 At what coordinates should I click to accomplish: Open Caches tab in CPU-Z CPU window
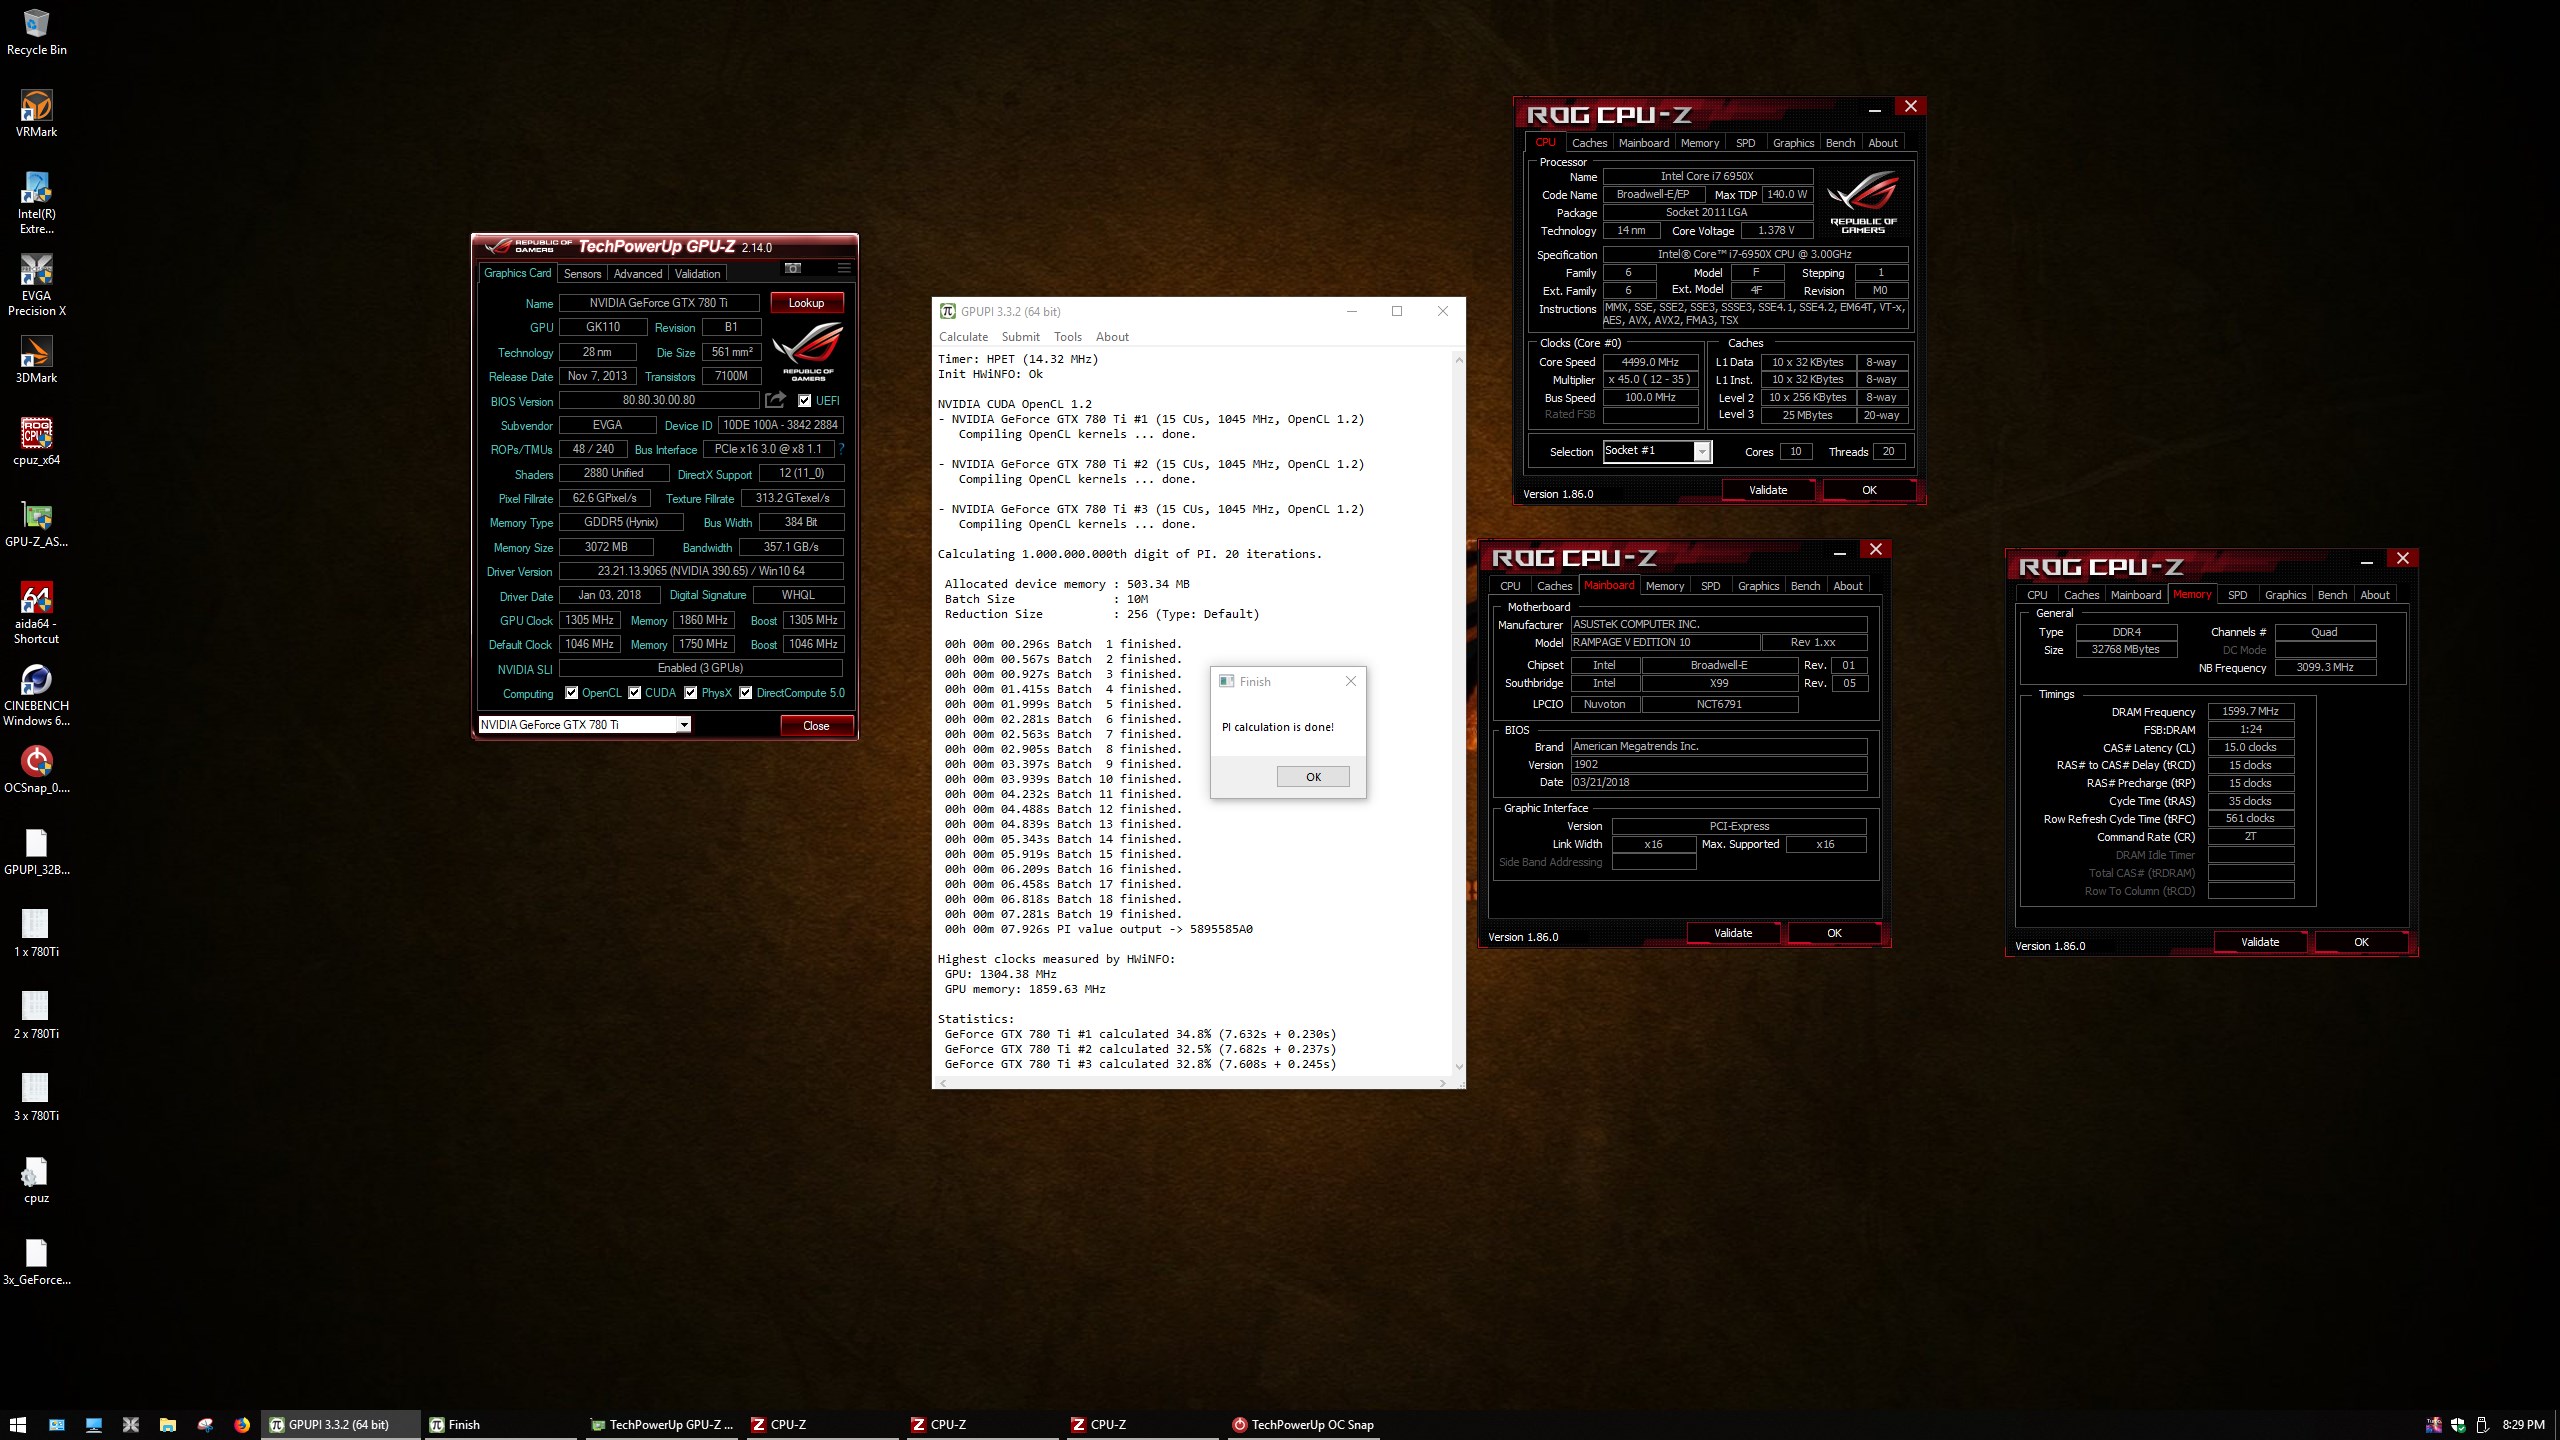click(1589, 143)
